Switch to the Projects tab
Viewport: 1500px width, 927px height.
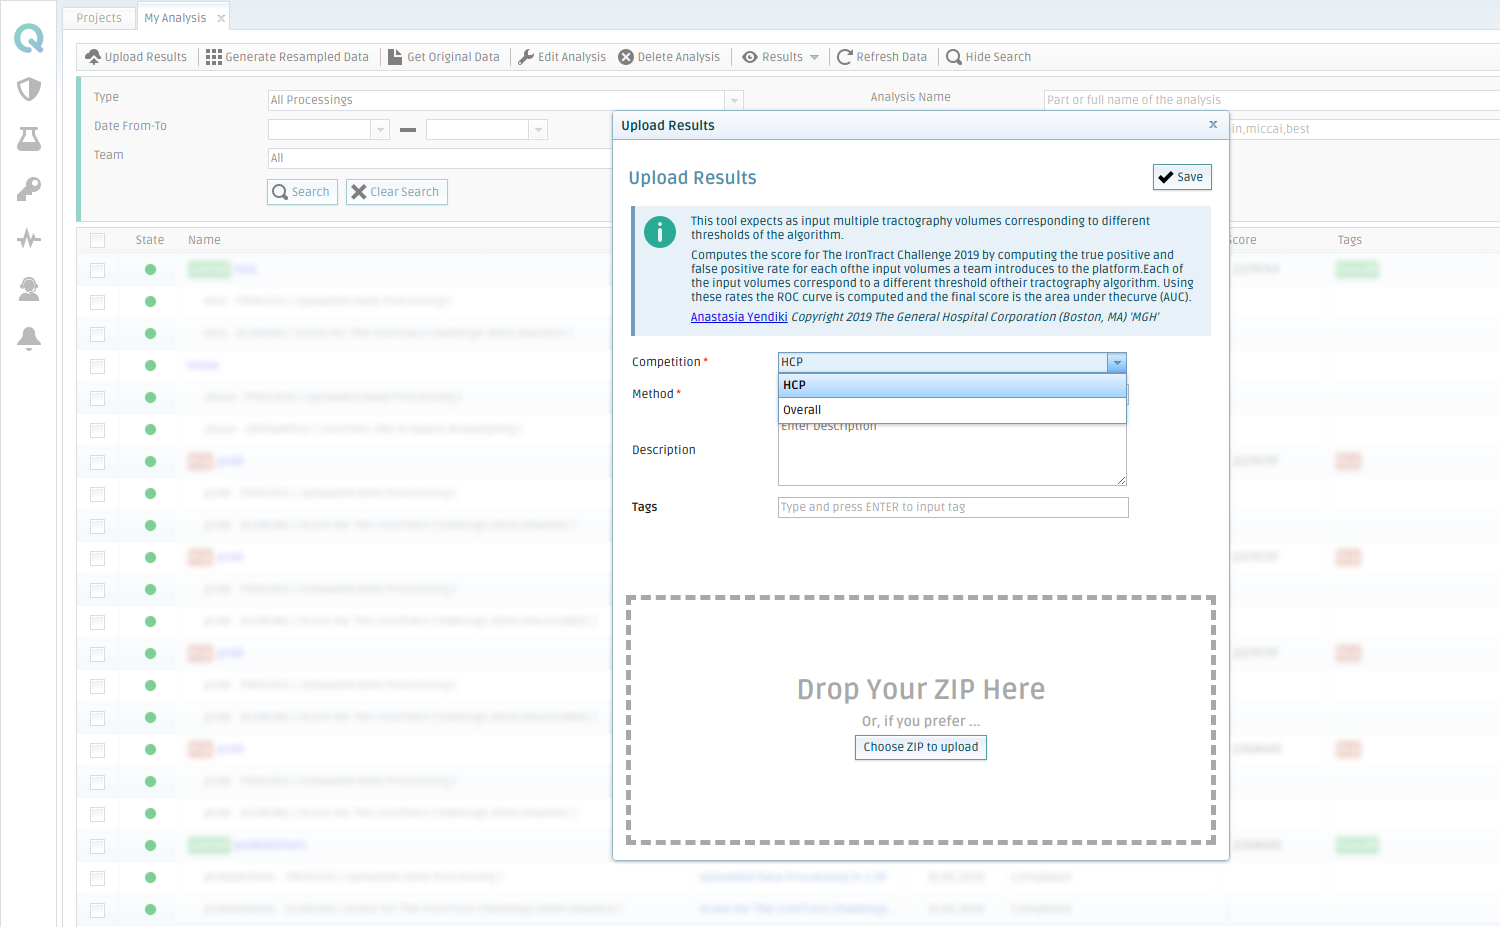coord(99,18)
